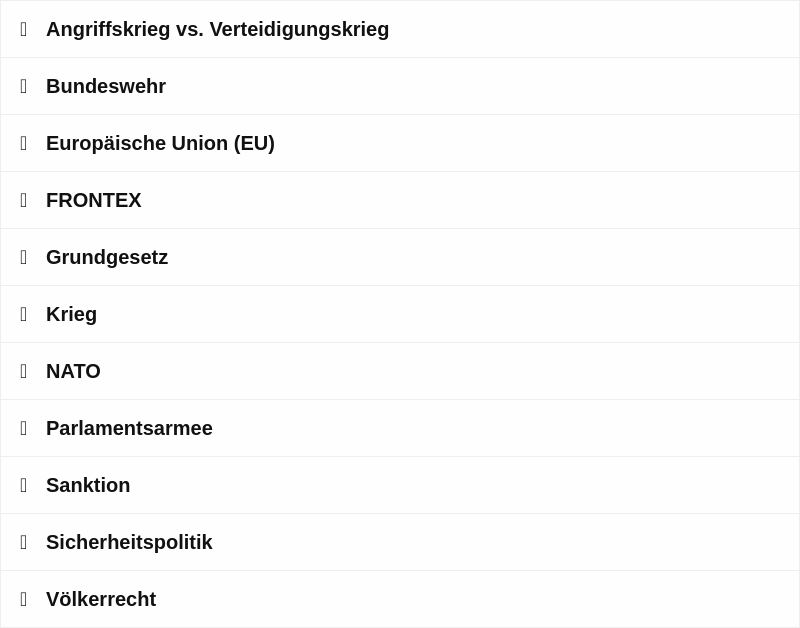Click the icon beside Bundeswehr
This screenshot has height=628, width=800.
click(x=23, y=86)
